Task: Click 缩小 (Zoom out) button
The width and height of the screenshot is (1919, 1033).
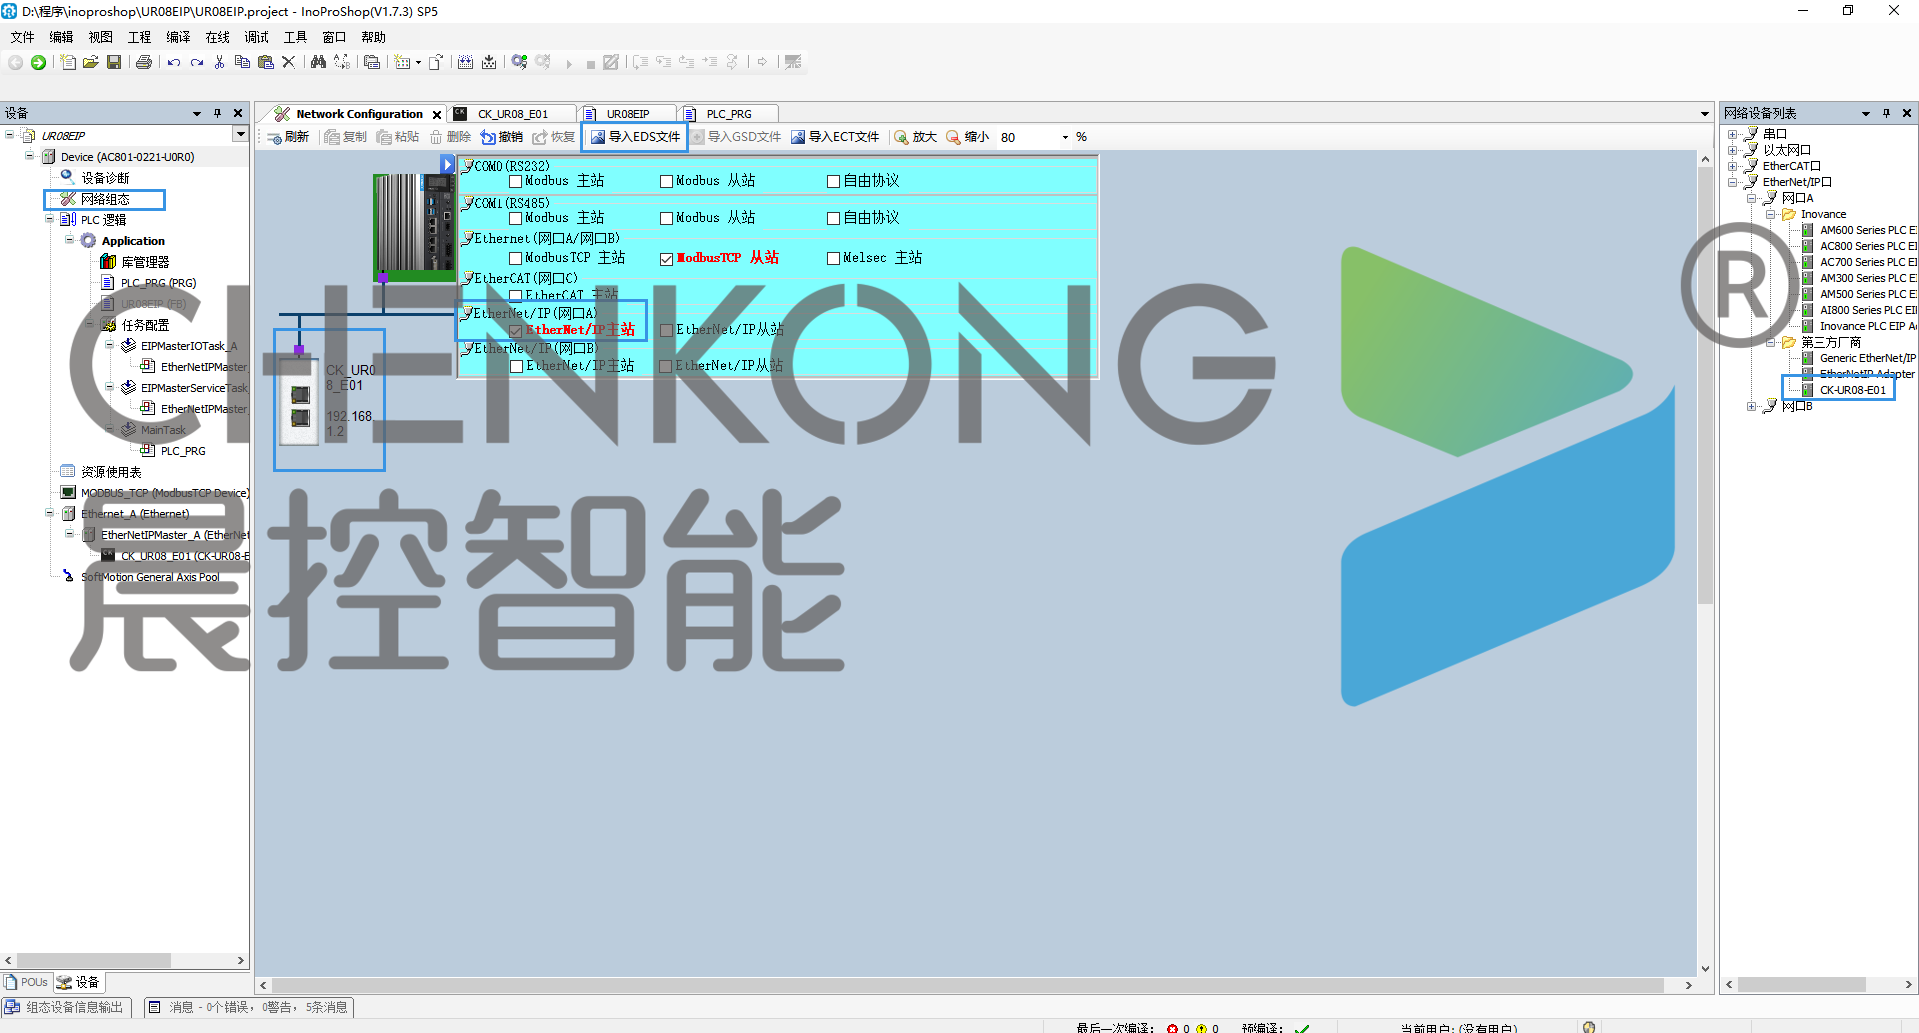Action: pos(968,137)
